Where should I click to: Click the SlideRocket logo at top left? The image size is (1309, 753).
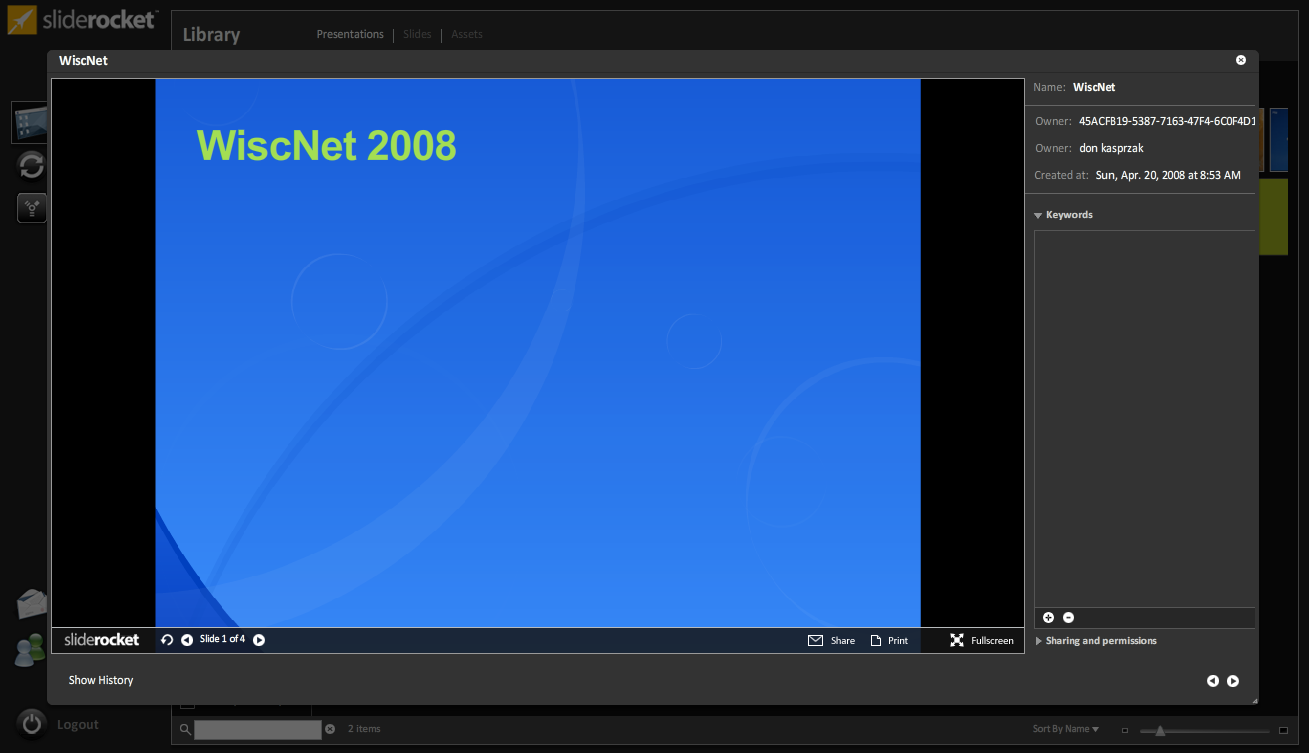82,20
